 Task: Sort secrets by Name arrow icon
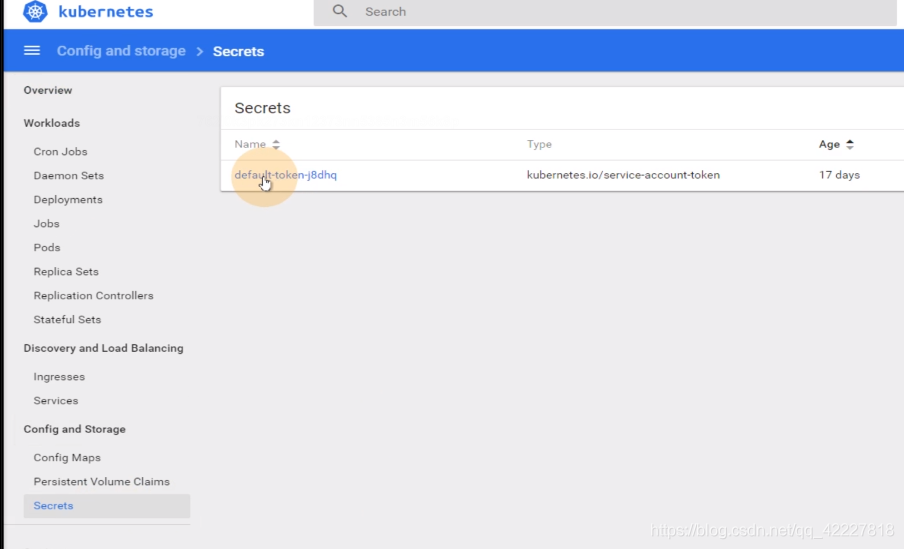[x=276, y=144]
